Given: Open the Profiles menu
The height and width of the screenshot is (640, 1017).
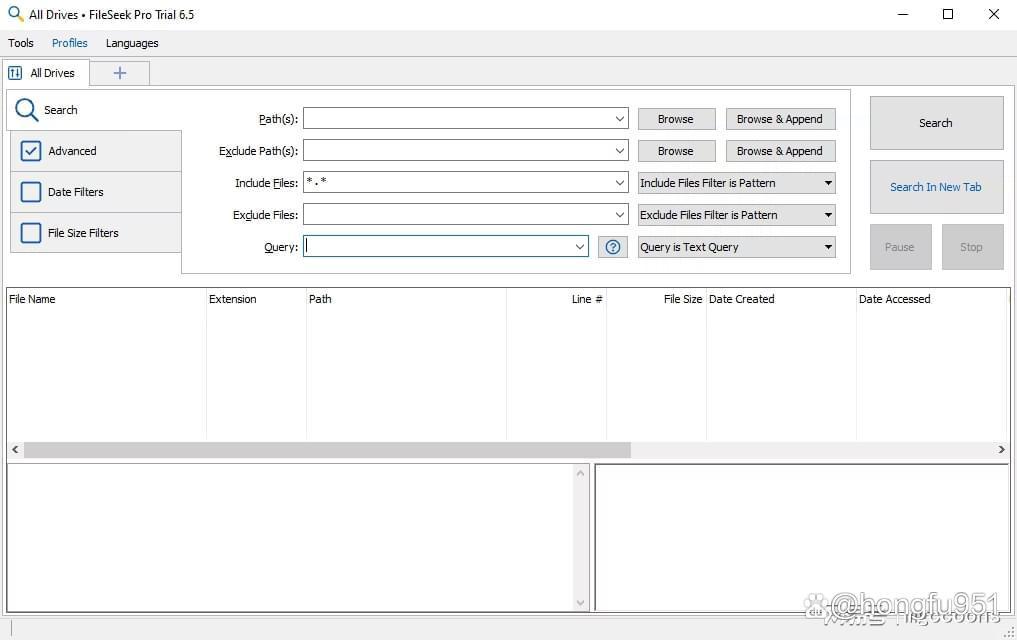Looking at the screenshot, I should pos(69,43).
